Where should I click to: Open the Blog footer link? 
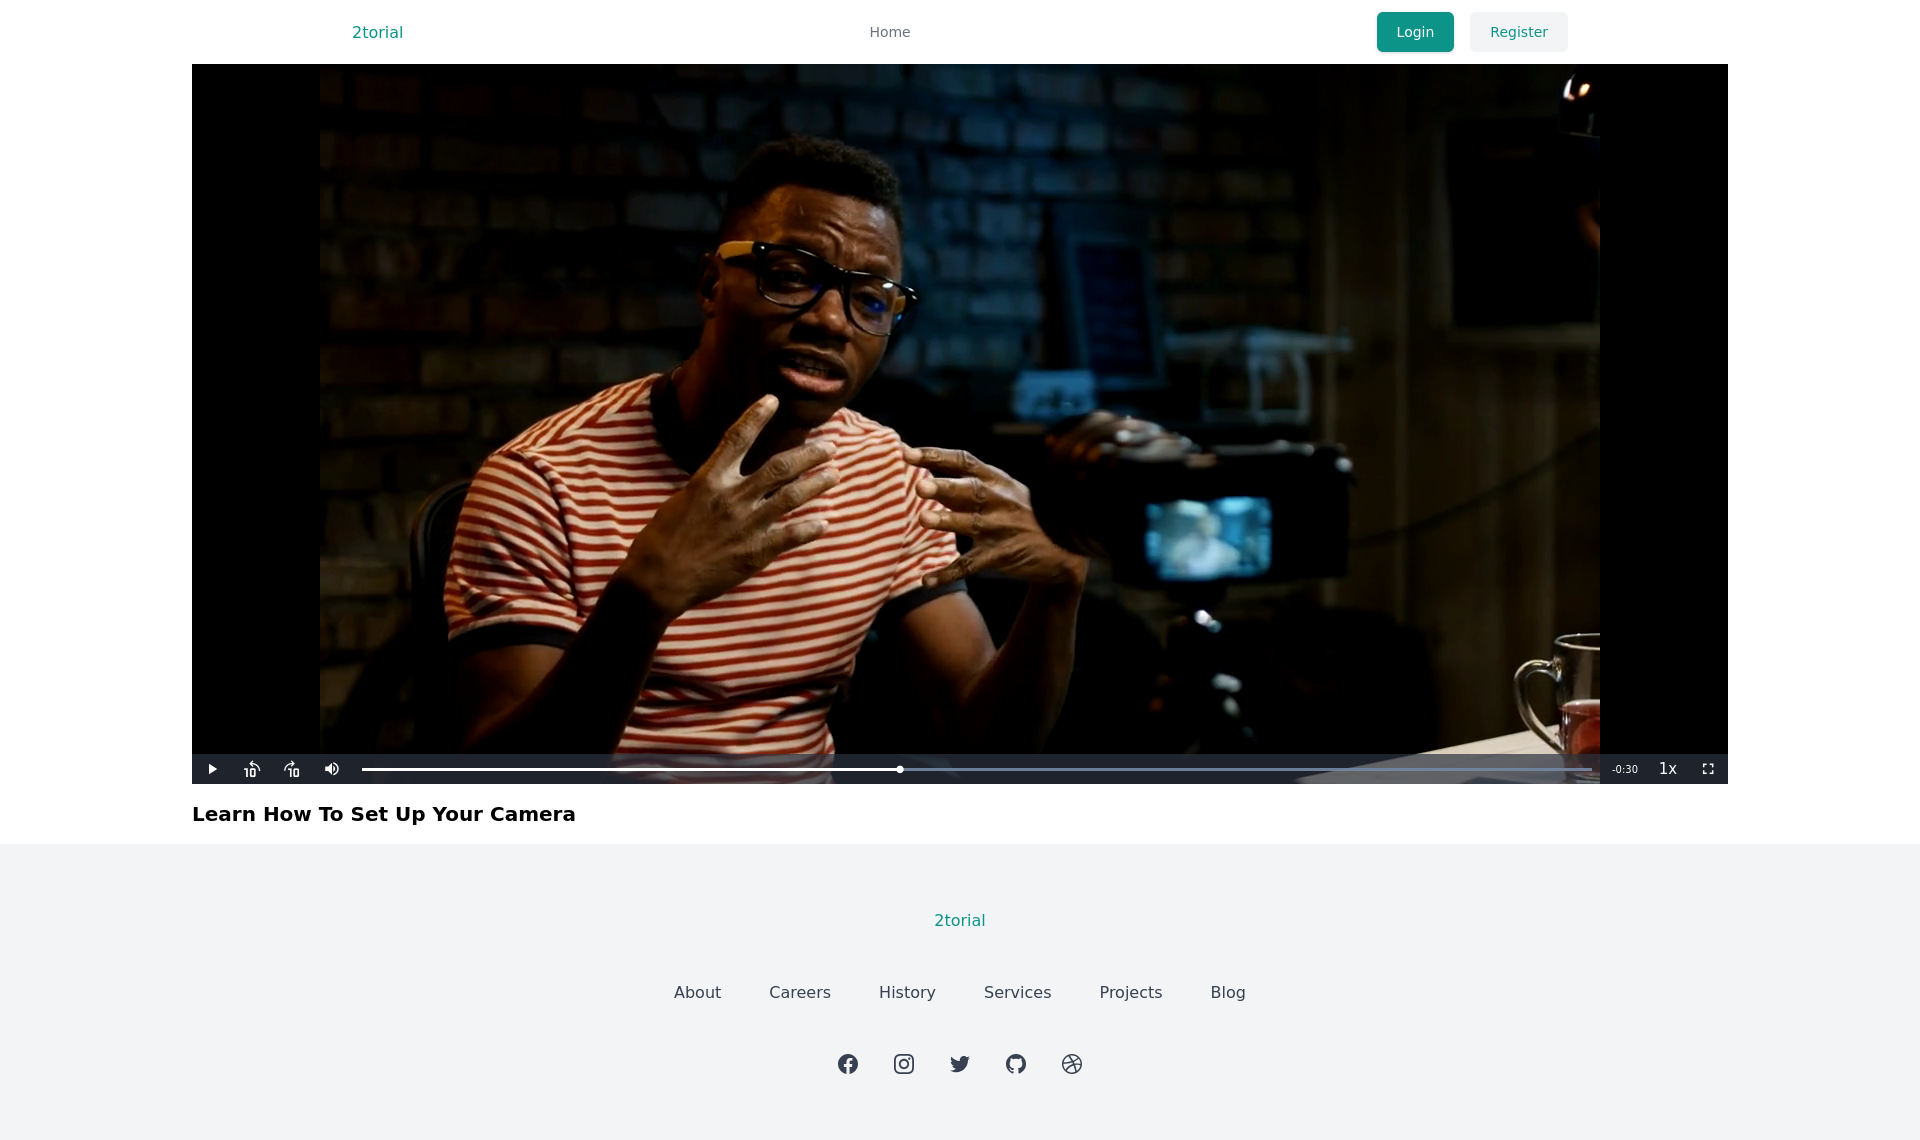click(x=1228, y=992)
